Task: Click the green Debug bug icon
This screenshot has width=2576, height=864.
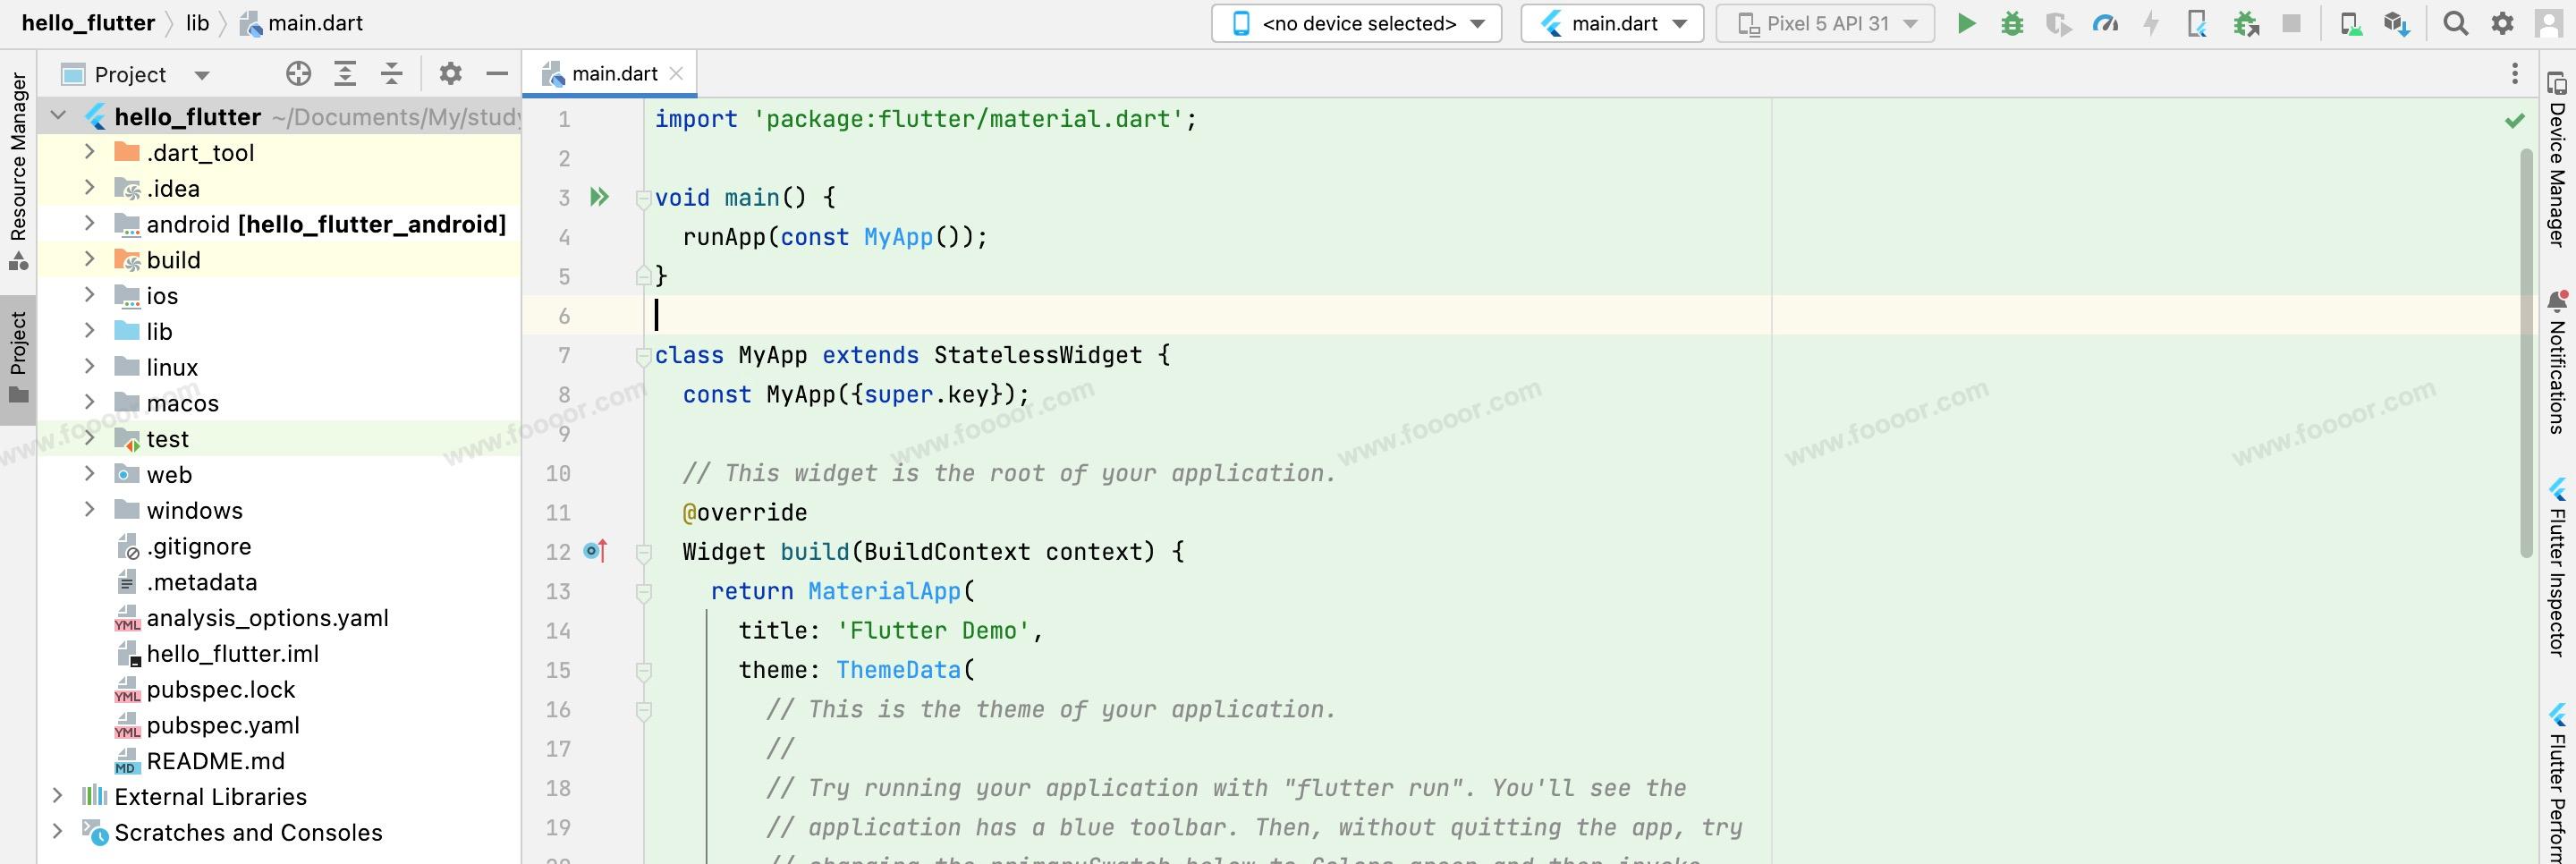Action: coord(2012,24)
